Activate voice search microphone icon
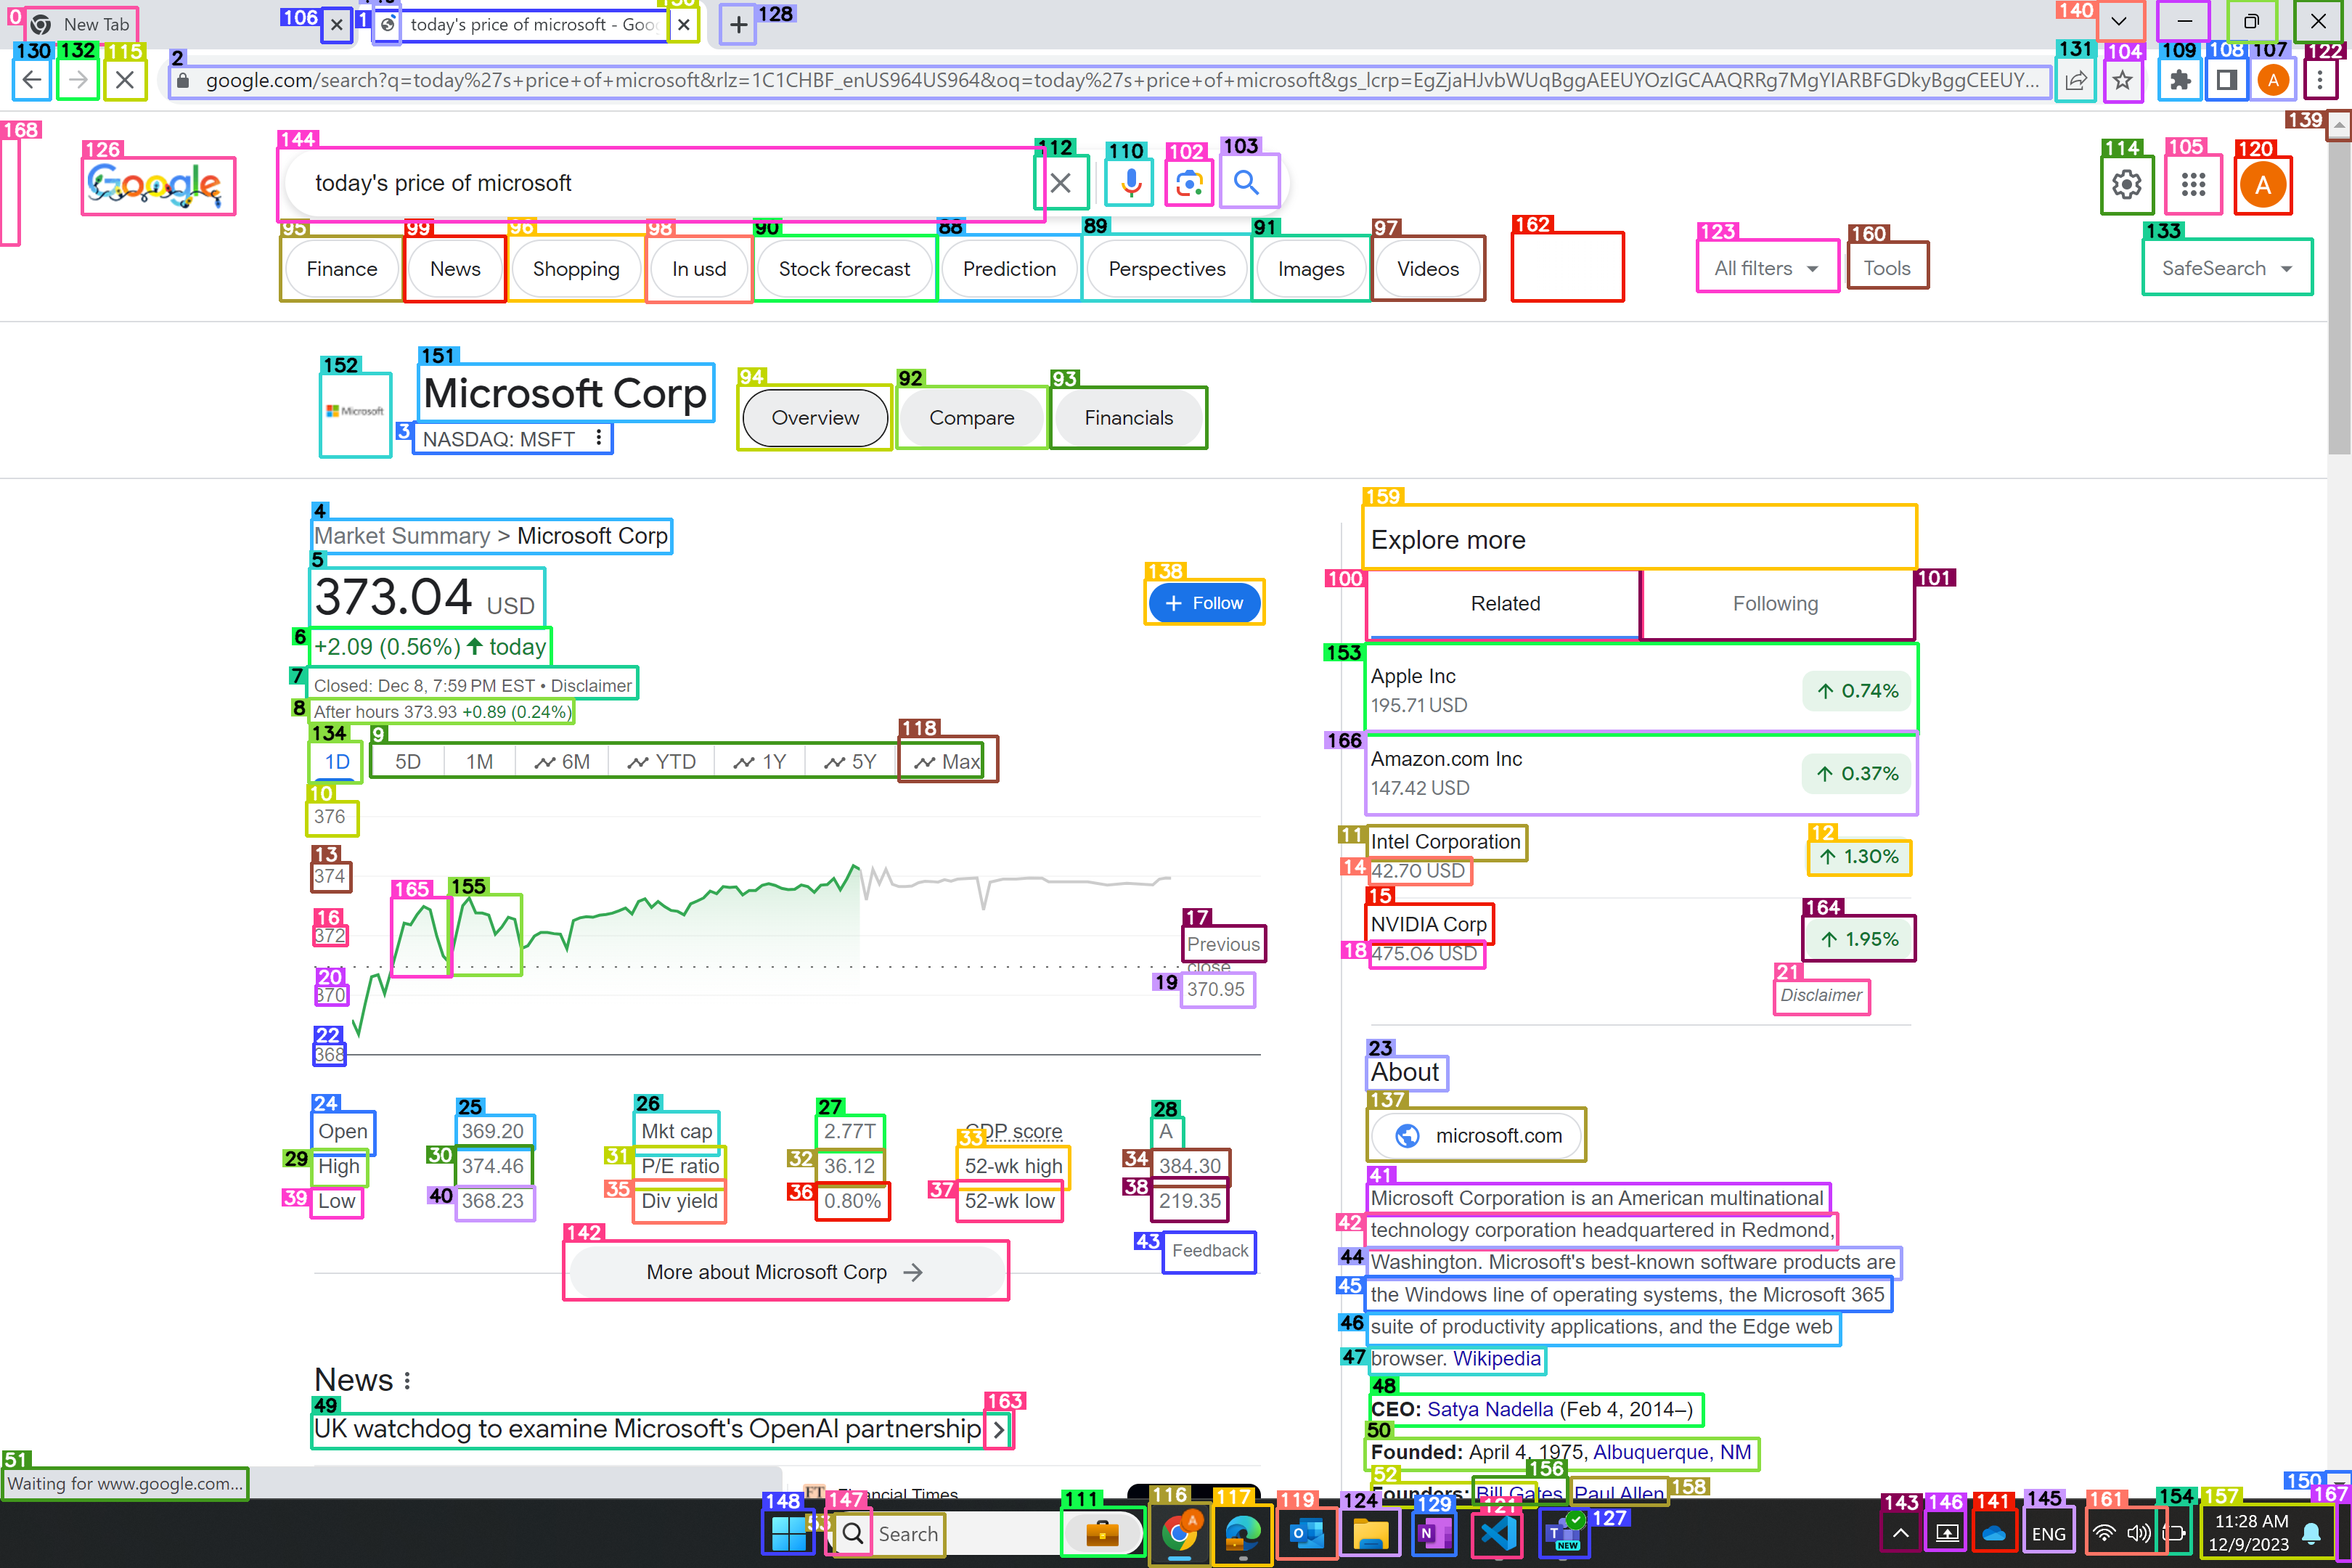The width and height of the screenshot is (2352, 1568). (x=1128, y=183)
